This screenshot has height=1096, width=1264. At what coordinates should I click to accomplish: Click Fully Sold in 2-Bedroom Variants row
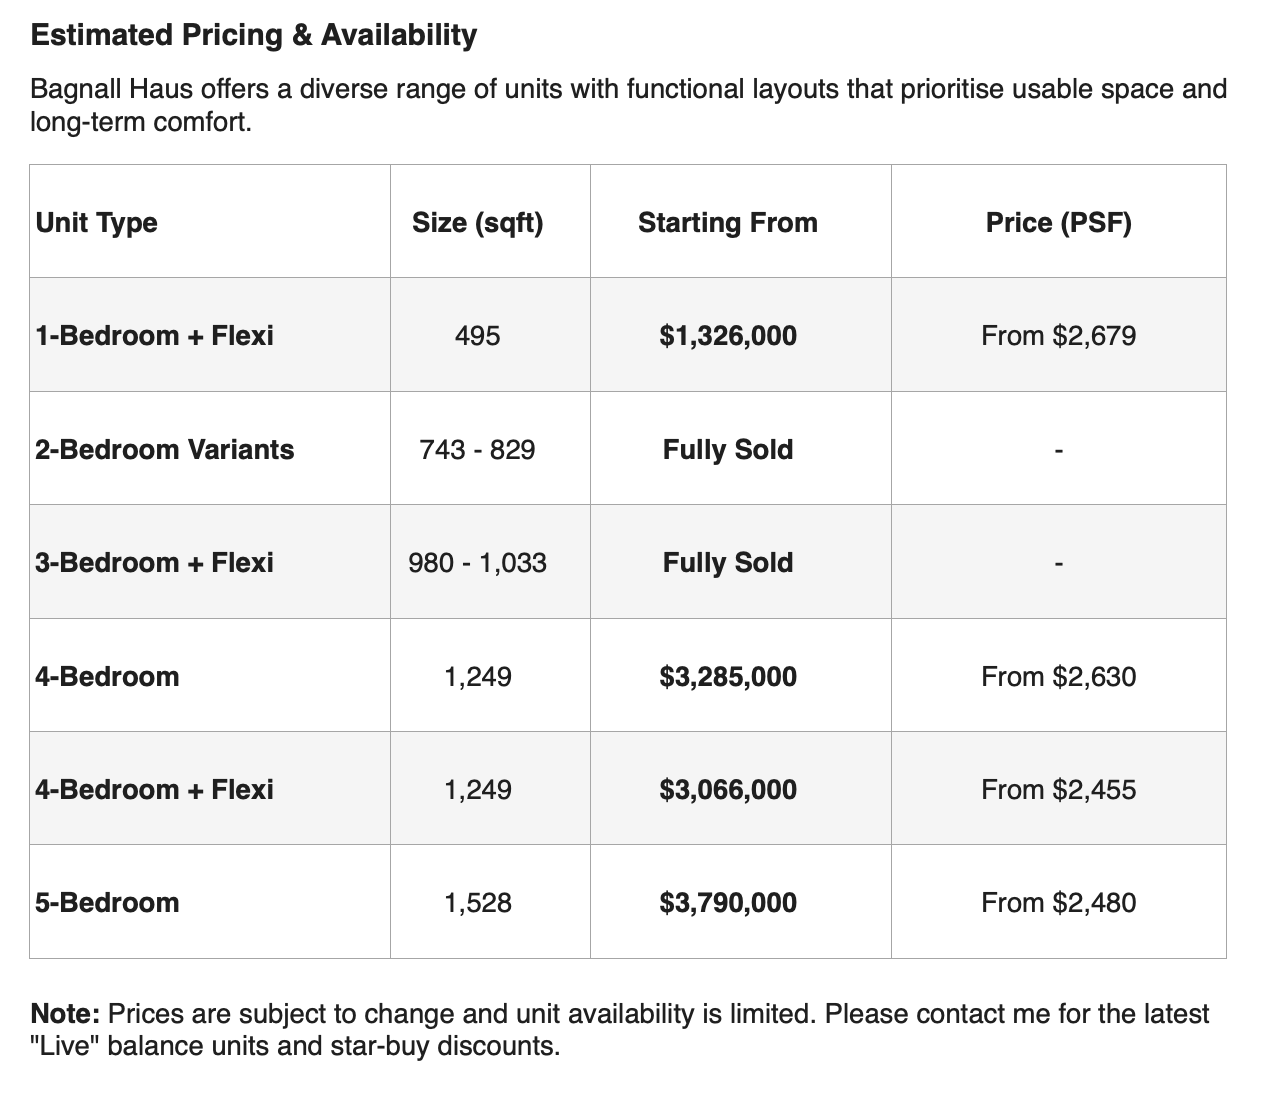click(x=728, y=449)
